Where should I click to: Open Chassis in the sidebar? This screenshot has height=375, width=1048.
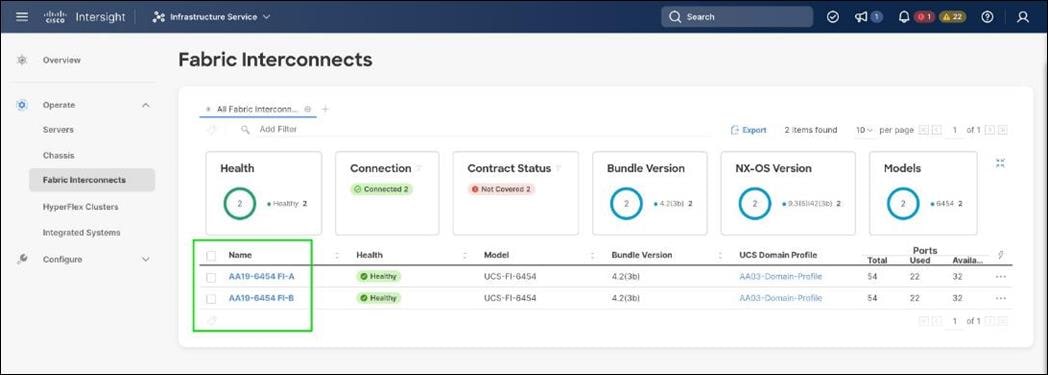coord(59,155)
